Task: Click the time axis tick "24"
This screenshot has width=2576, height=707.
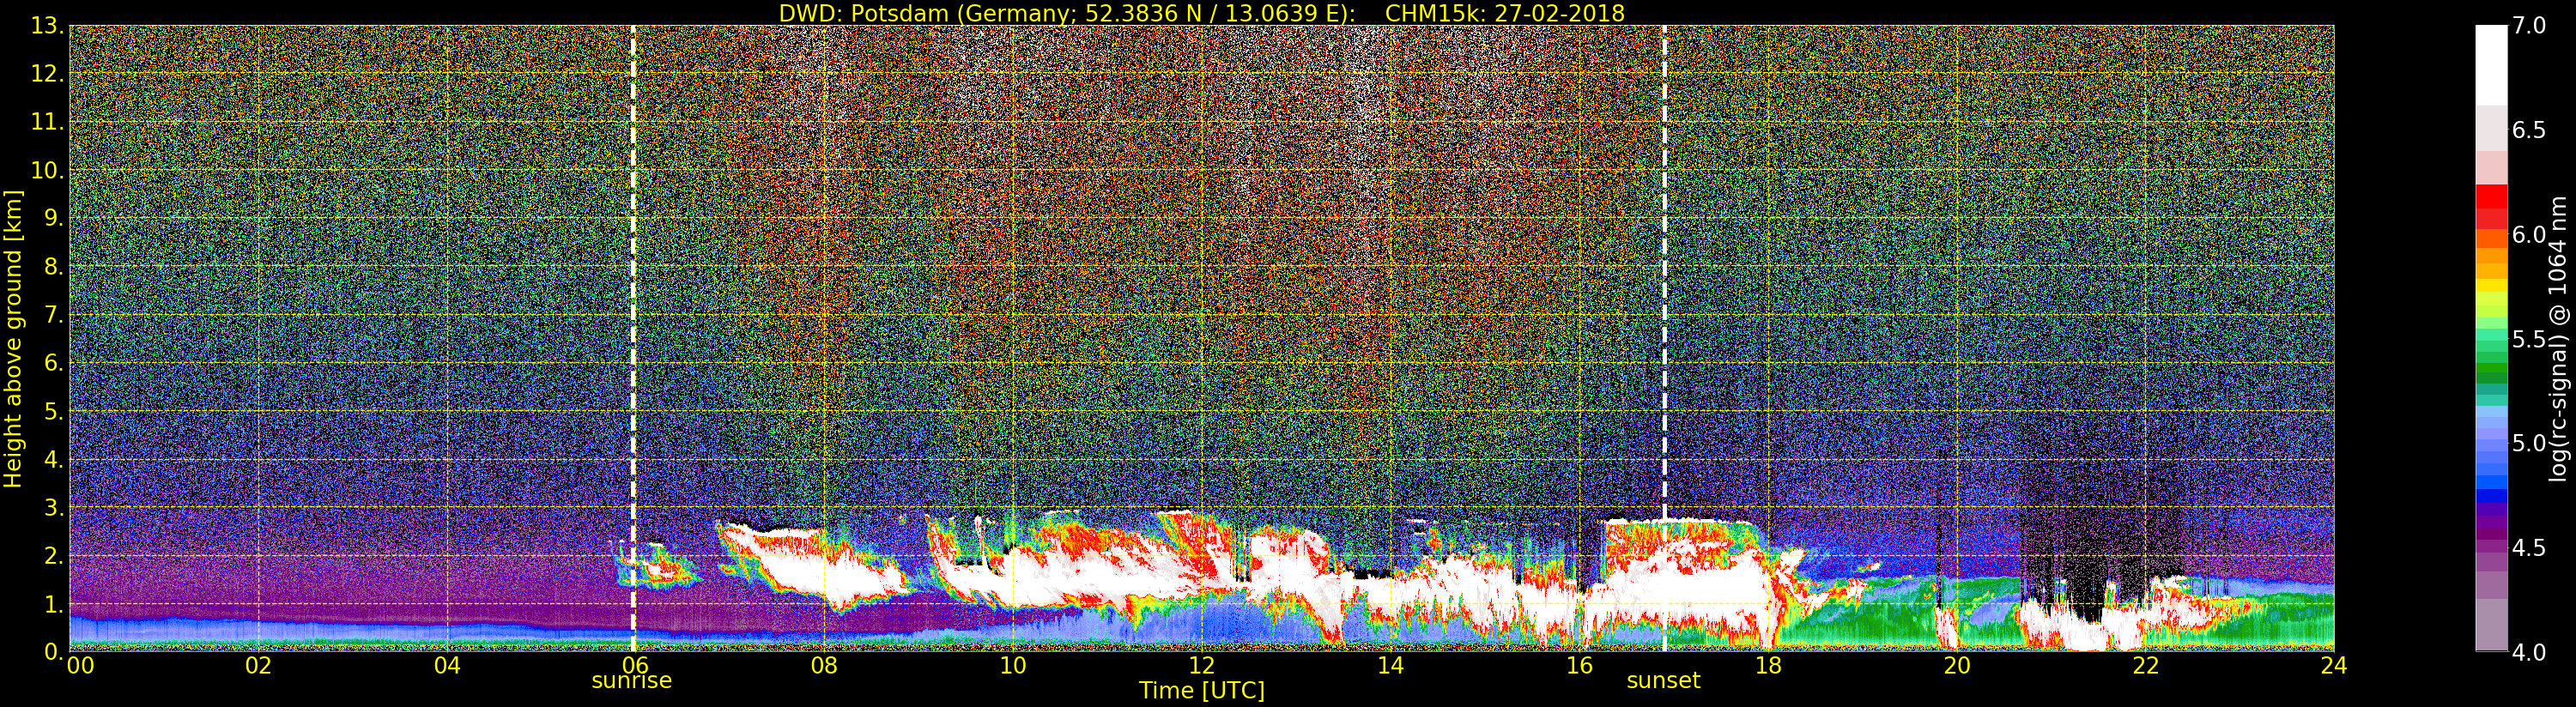Action: point(2334,666)
